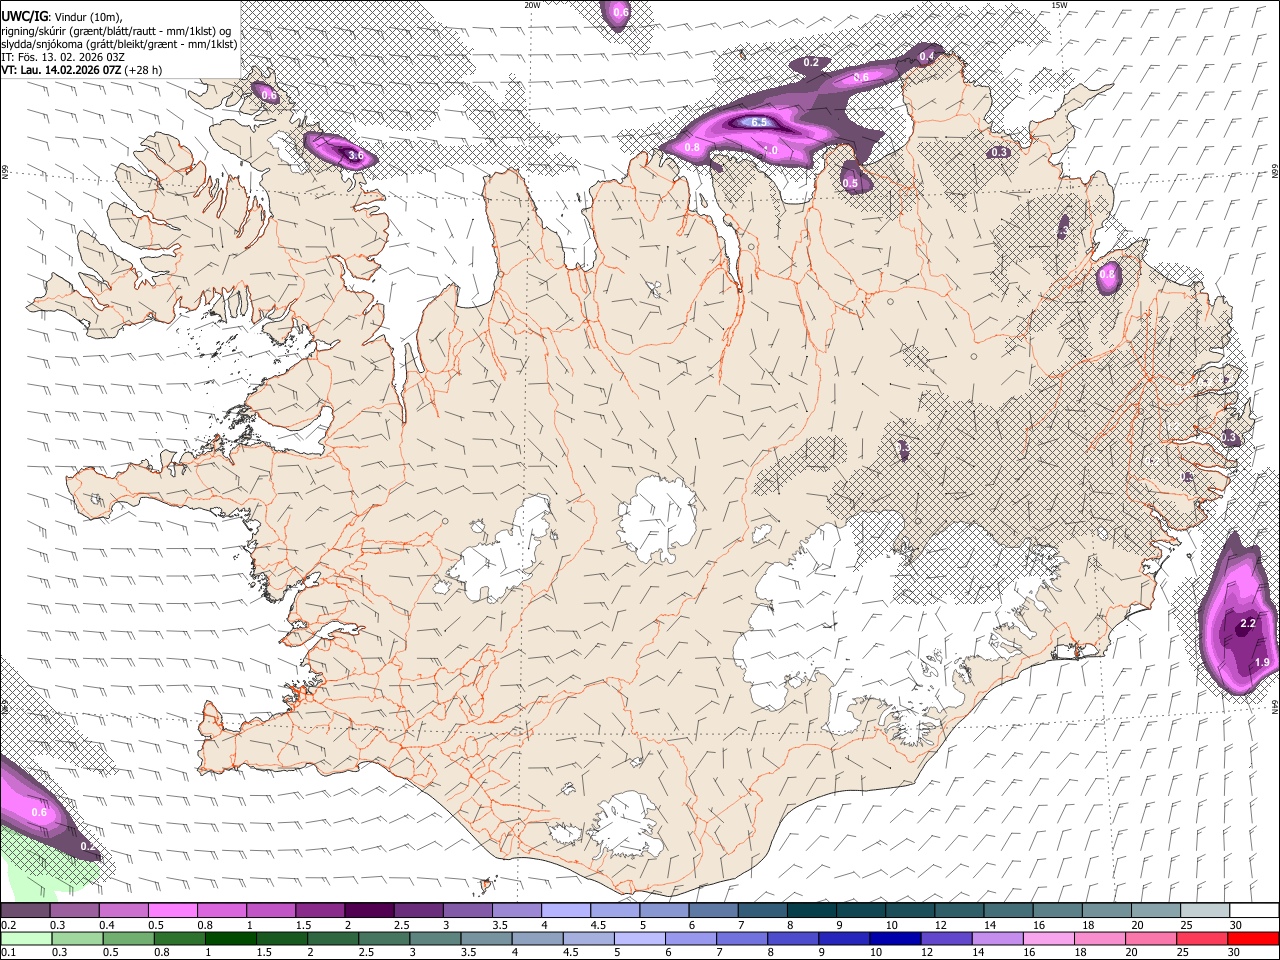This screenshot has width=1280, height=960.
Task: Click the 3.6 precipitation value near the Westfjords
Action: pos(355,155)
